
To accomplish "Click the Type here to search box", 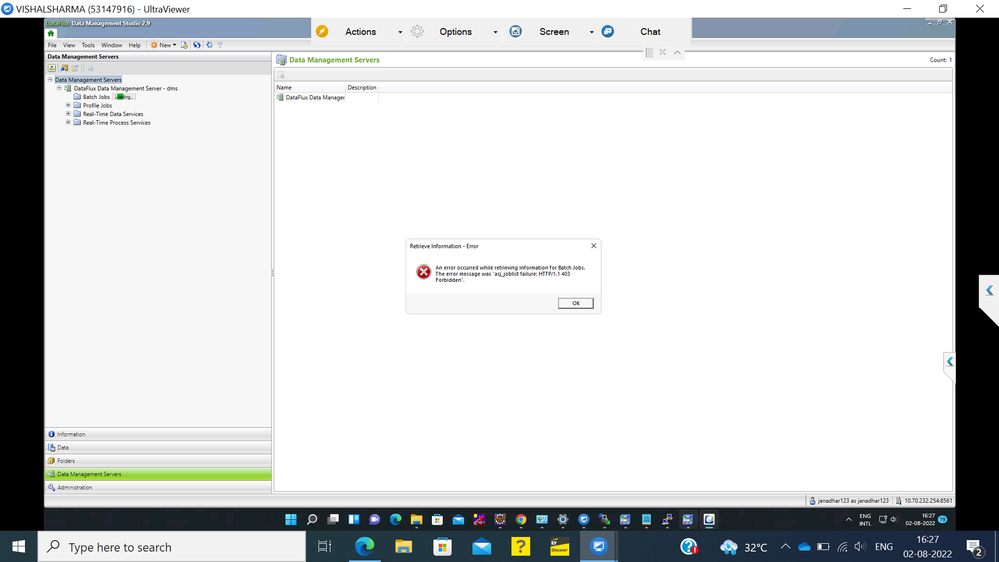I will (x=172, y=547).
